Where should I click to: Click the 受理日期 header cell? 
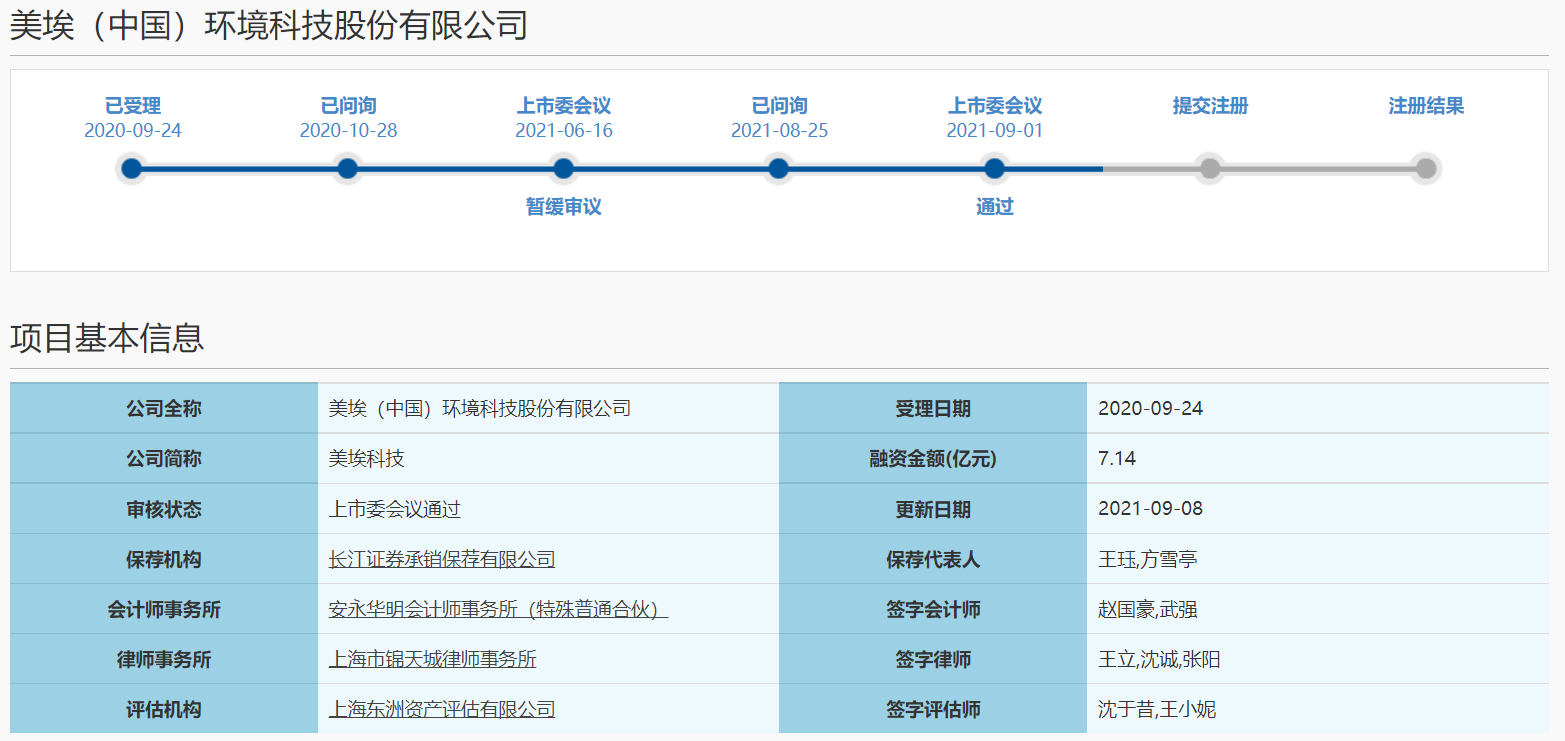click(933, 409)
